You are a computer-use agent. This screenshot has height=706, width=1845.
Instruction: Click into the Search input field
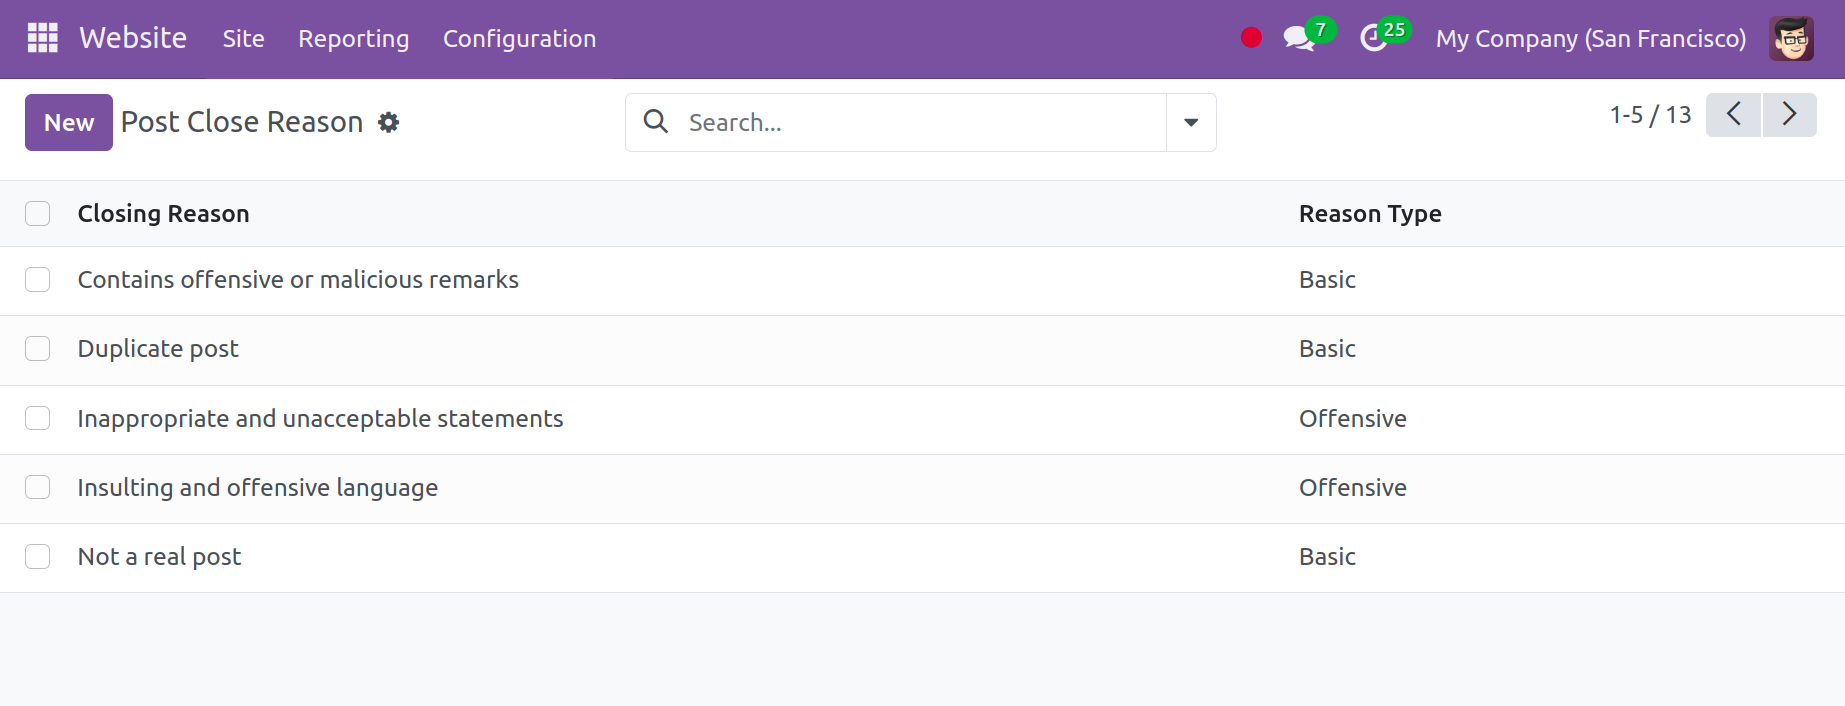(x=920, y=122)
